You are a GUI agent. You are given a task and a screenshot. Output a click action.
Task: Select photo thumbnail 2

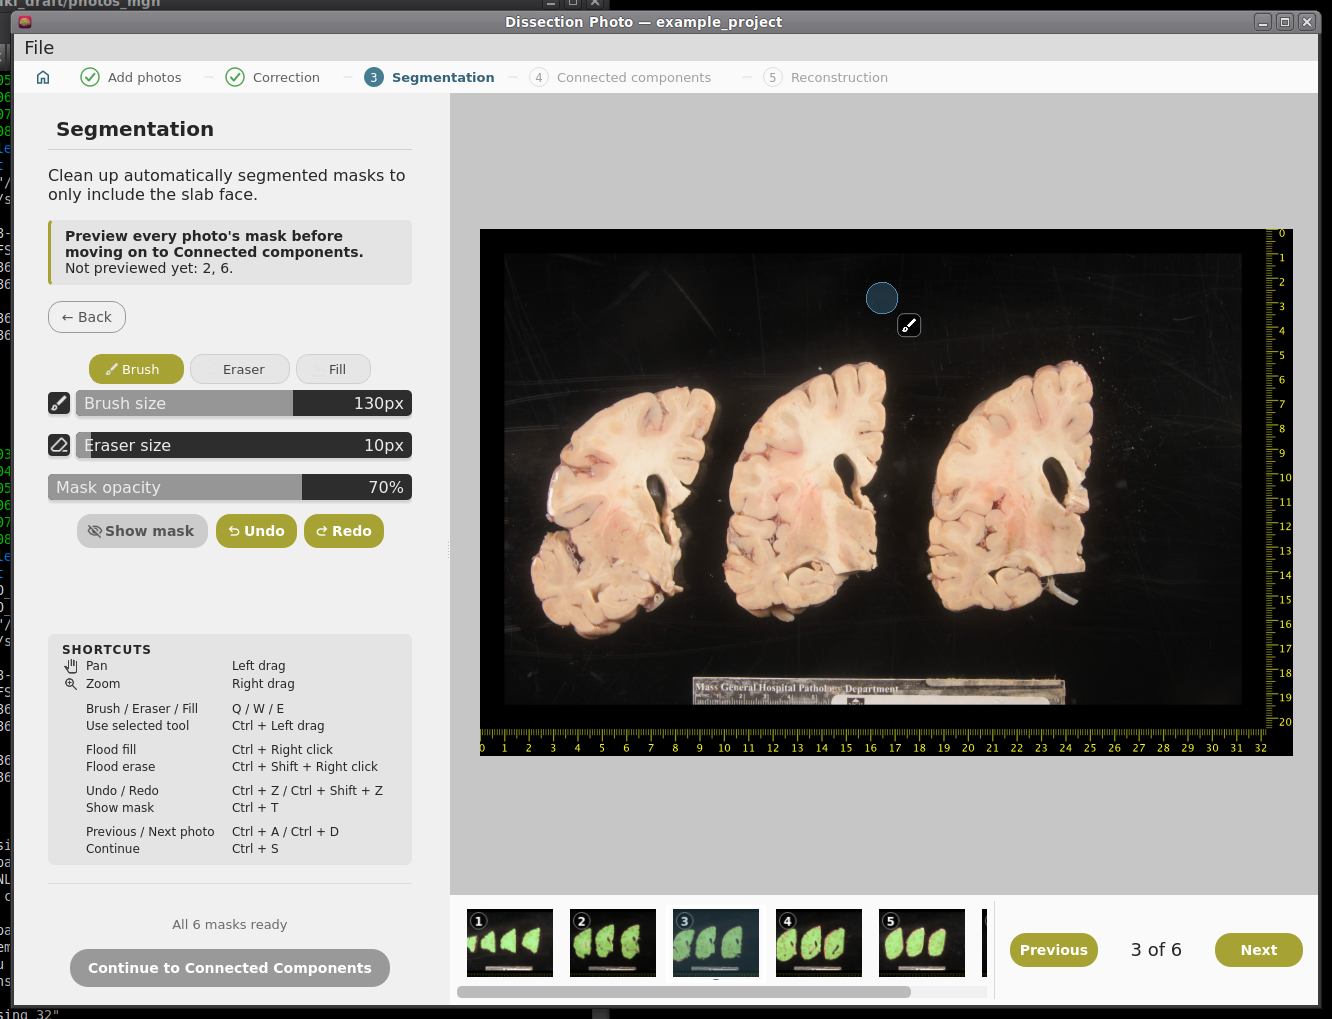click(613, 943)
